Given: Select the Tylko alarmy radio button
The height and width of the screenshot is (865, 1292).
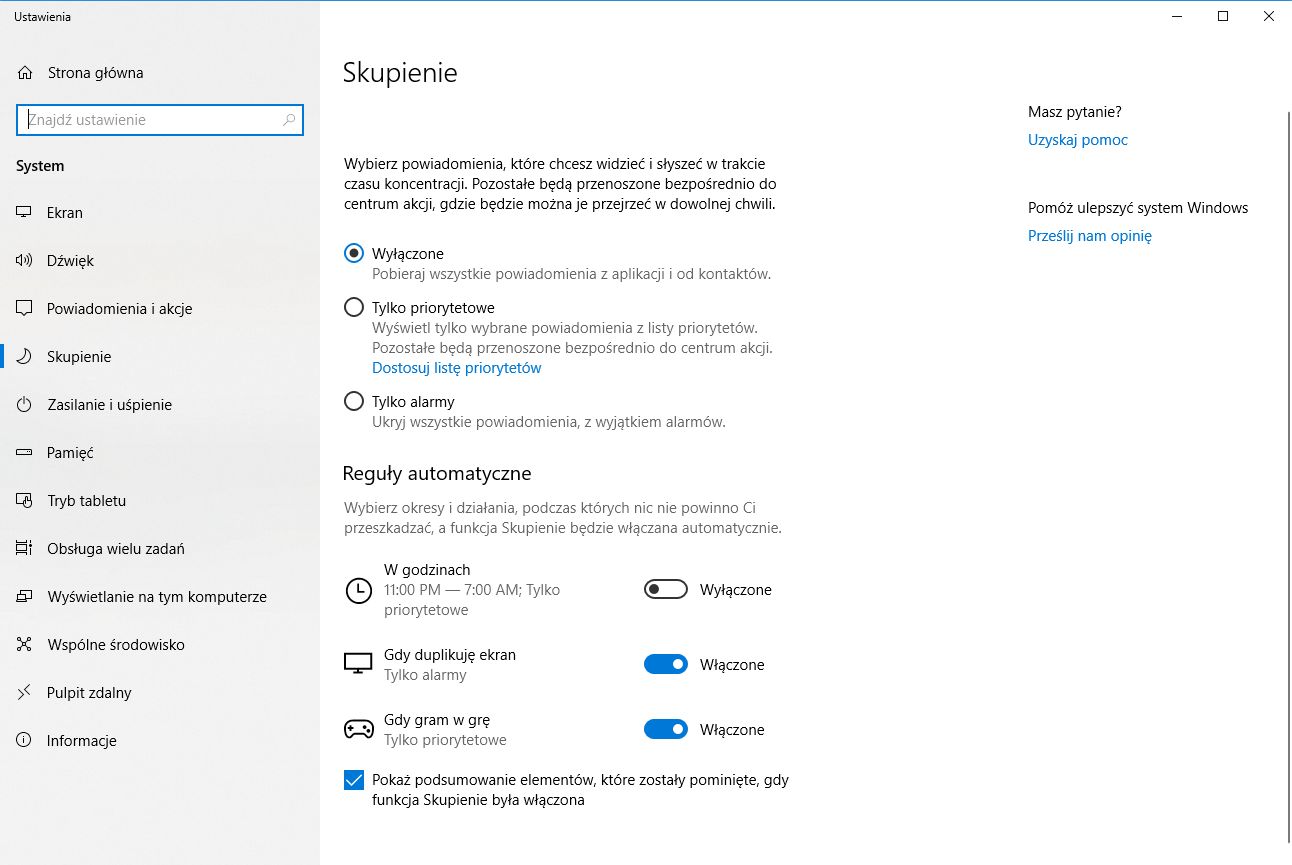Looking at the screenshot, I should pyautogui.click(x=354, y=402).
